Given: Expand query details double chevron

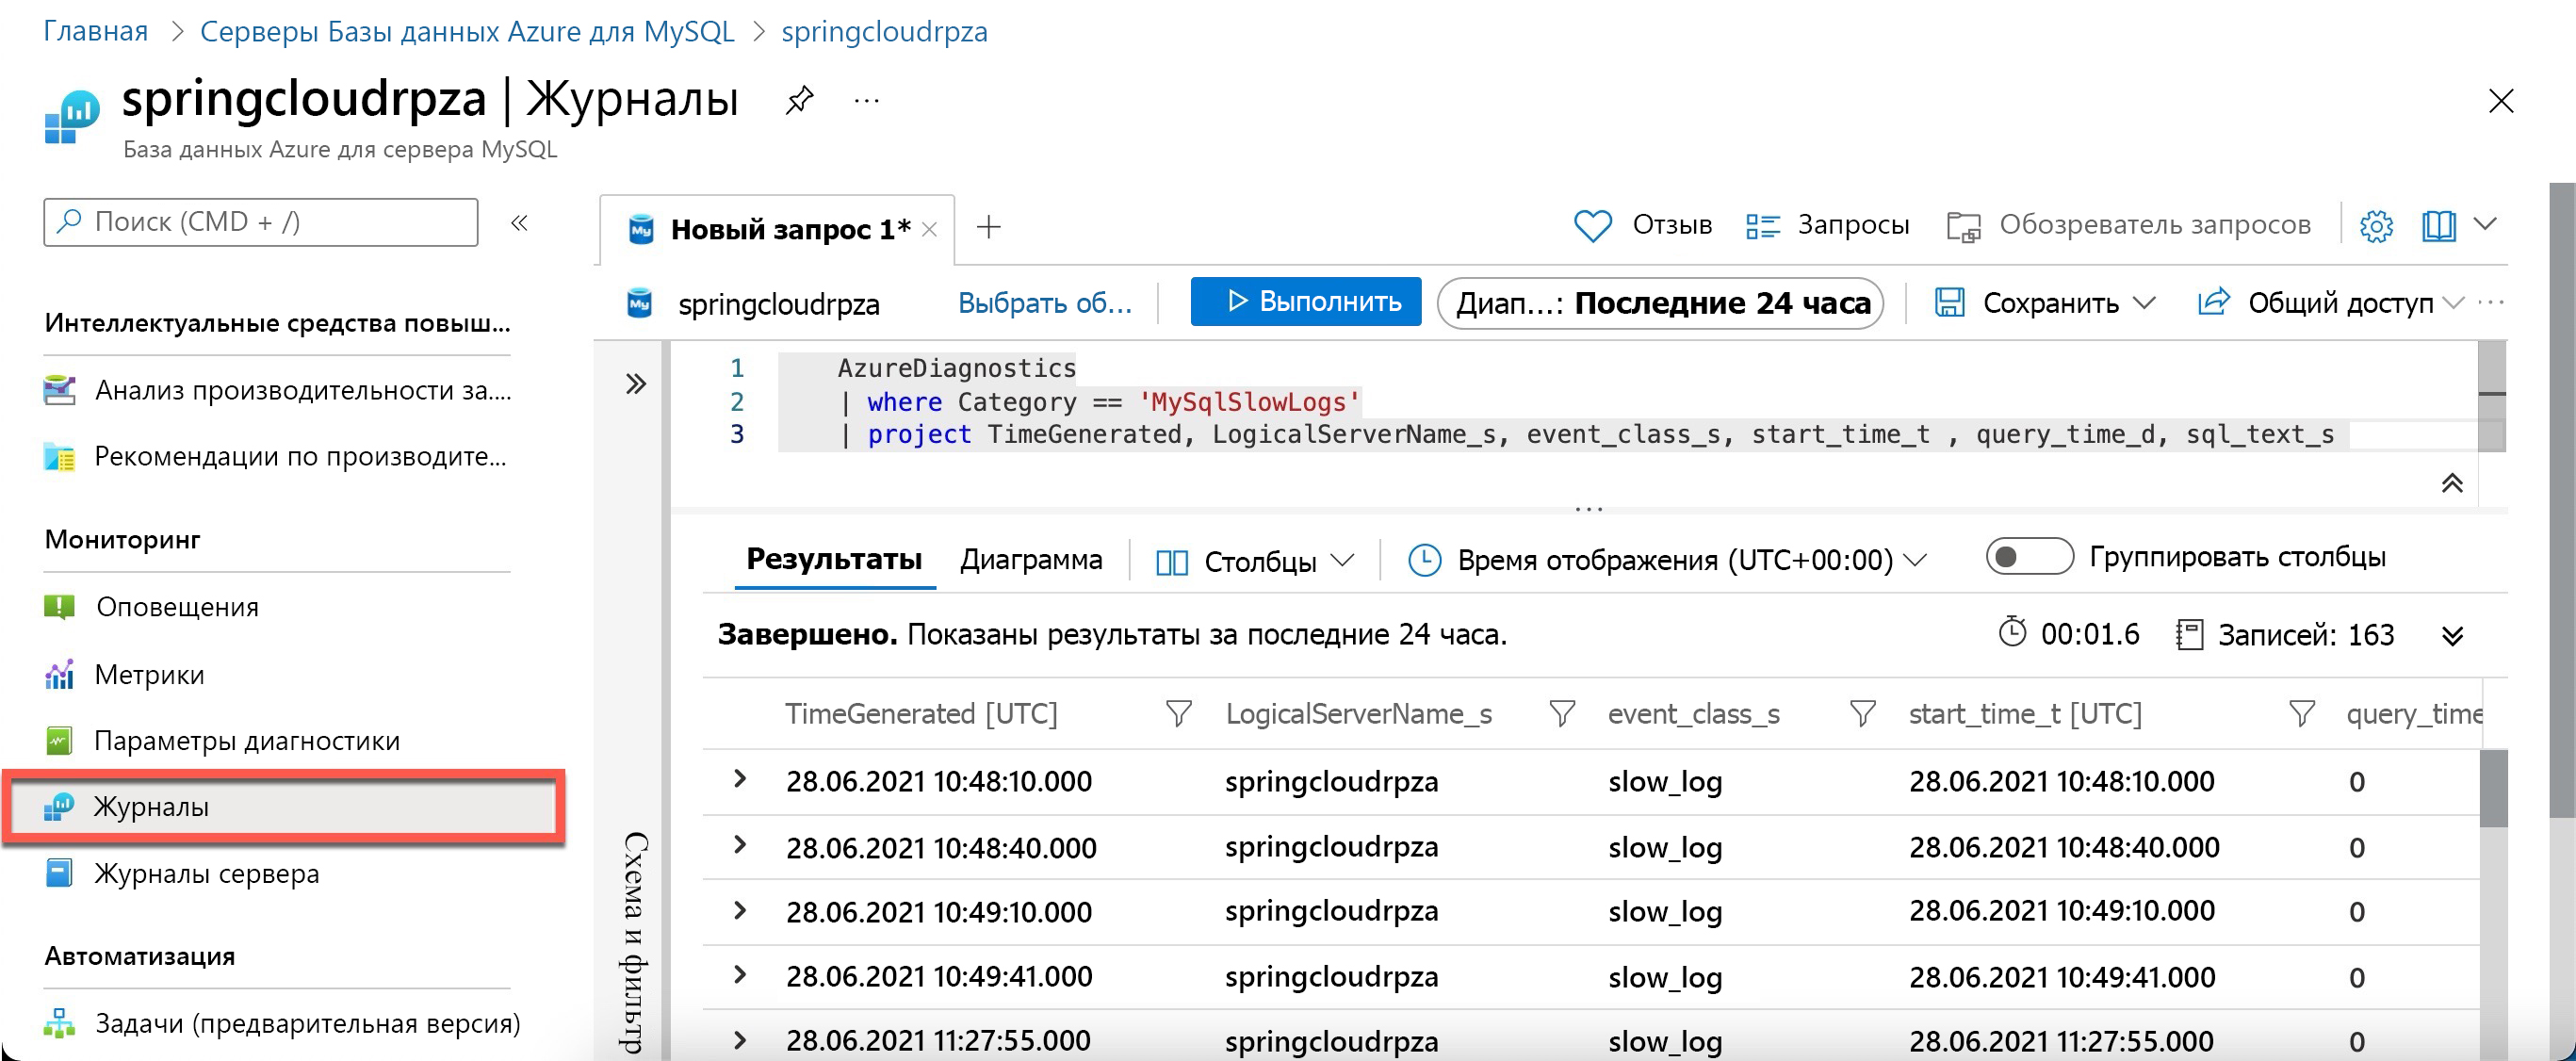Looking at the screenshot, I should point(2452,636).
